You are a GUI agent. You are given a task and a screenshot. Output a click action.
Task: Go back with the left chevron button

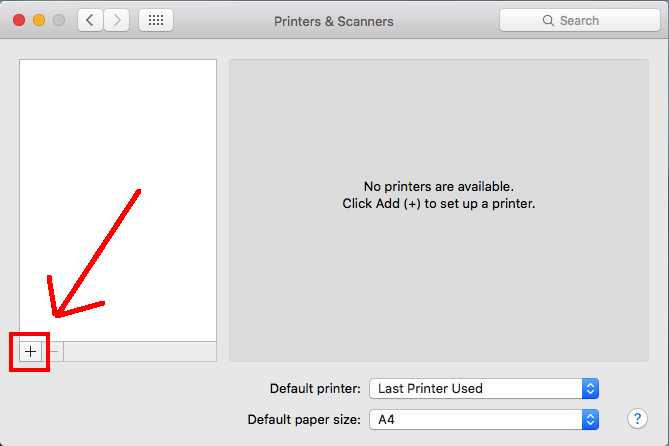(x=91, y=20)
